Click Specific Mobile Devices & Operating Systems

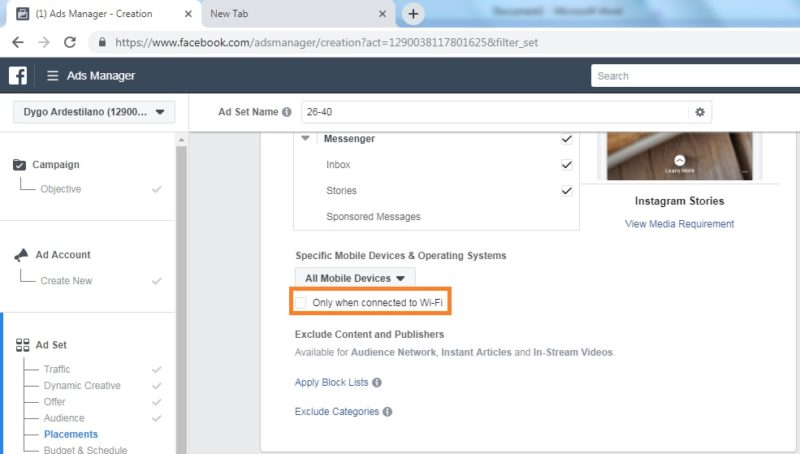pos(401,255)
